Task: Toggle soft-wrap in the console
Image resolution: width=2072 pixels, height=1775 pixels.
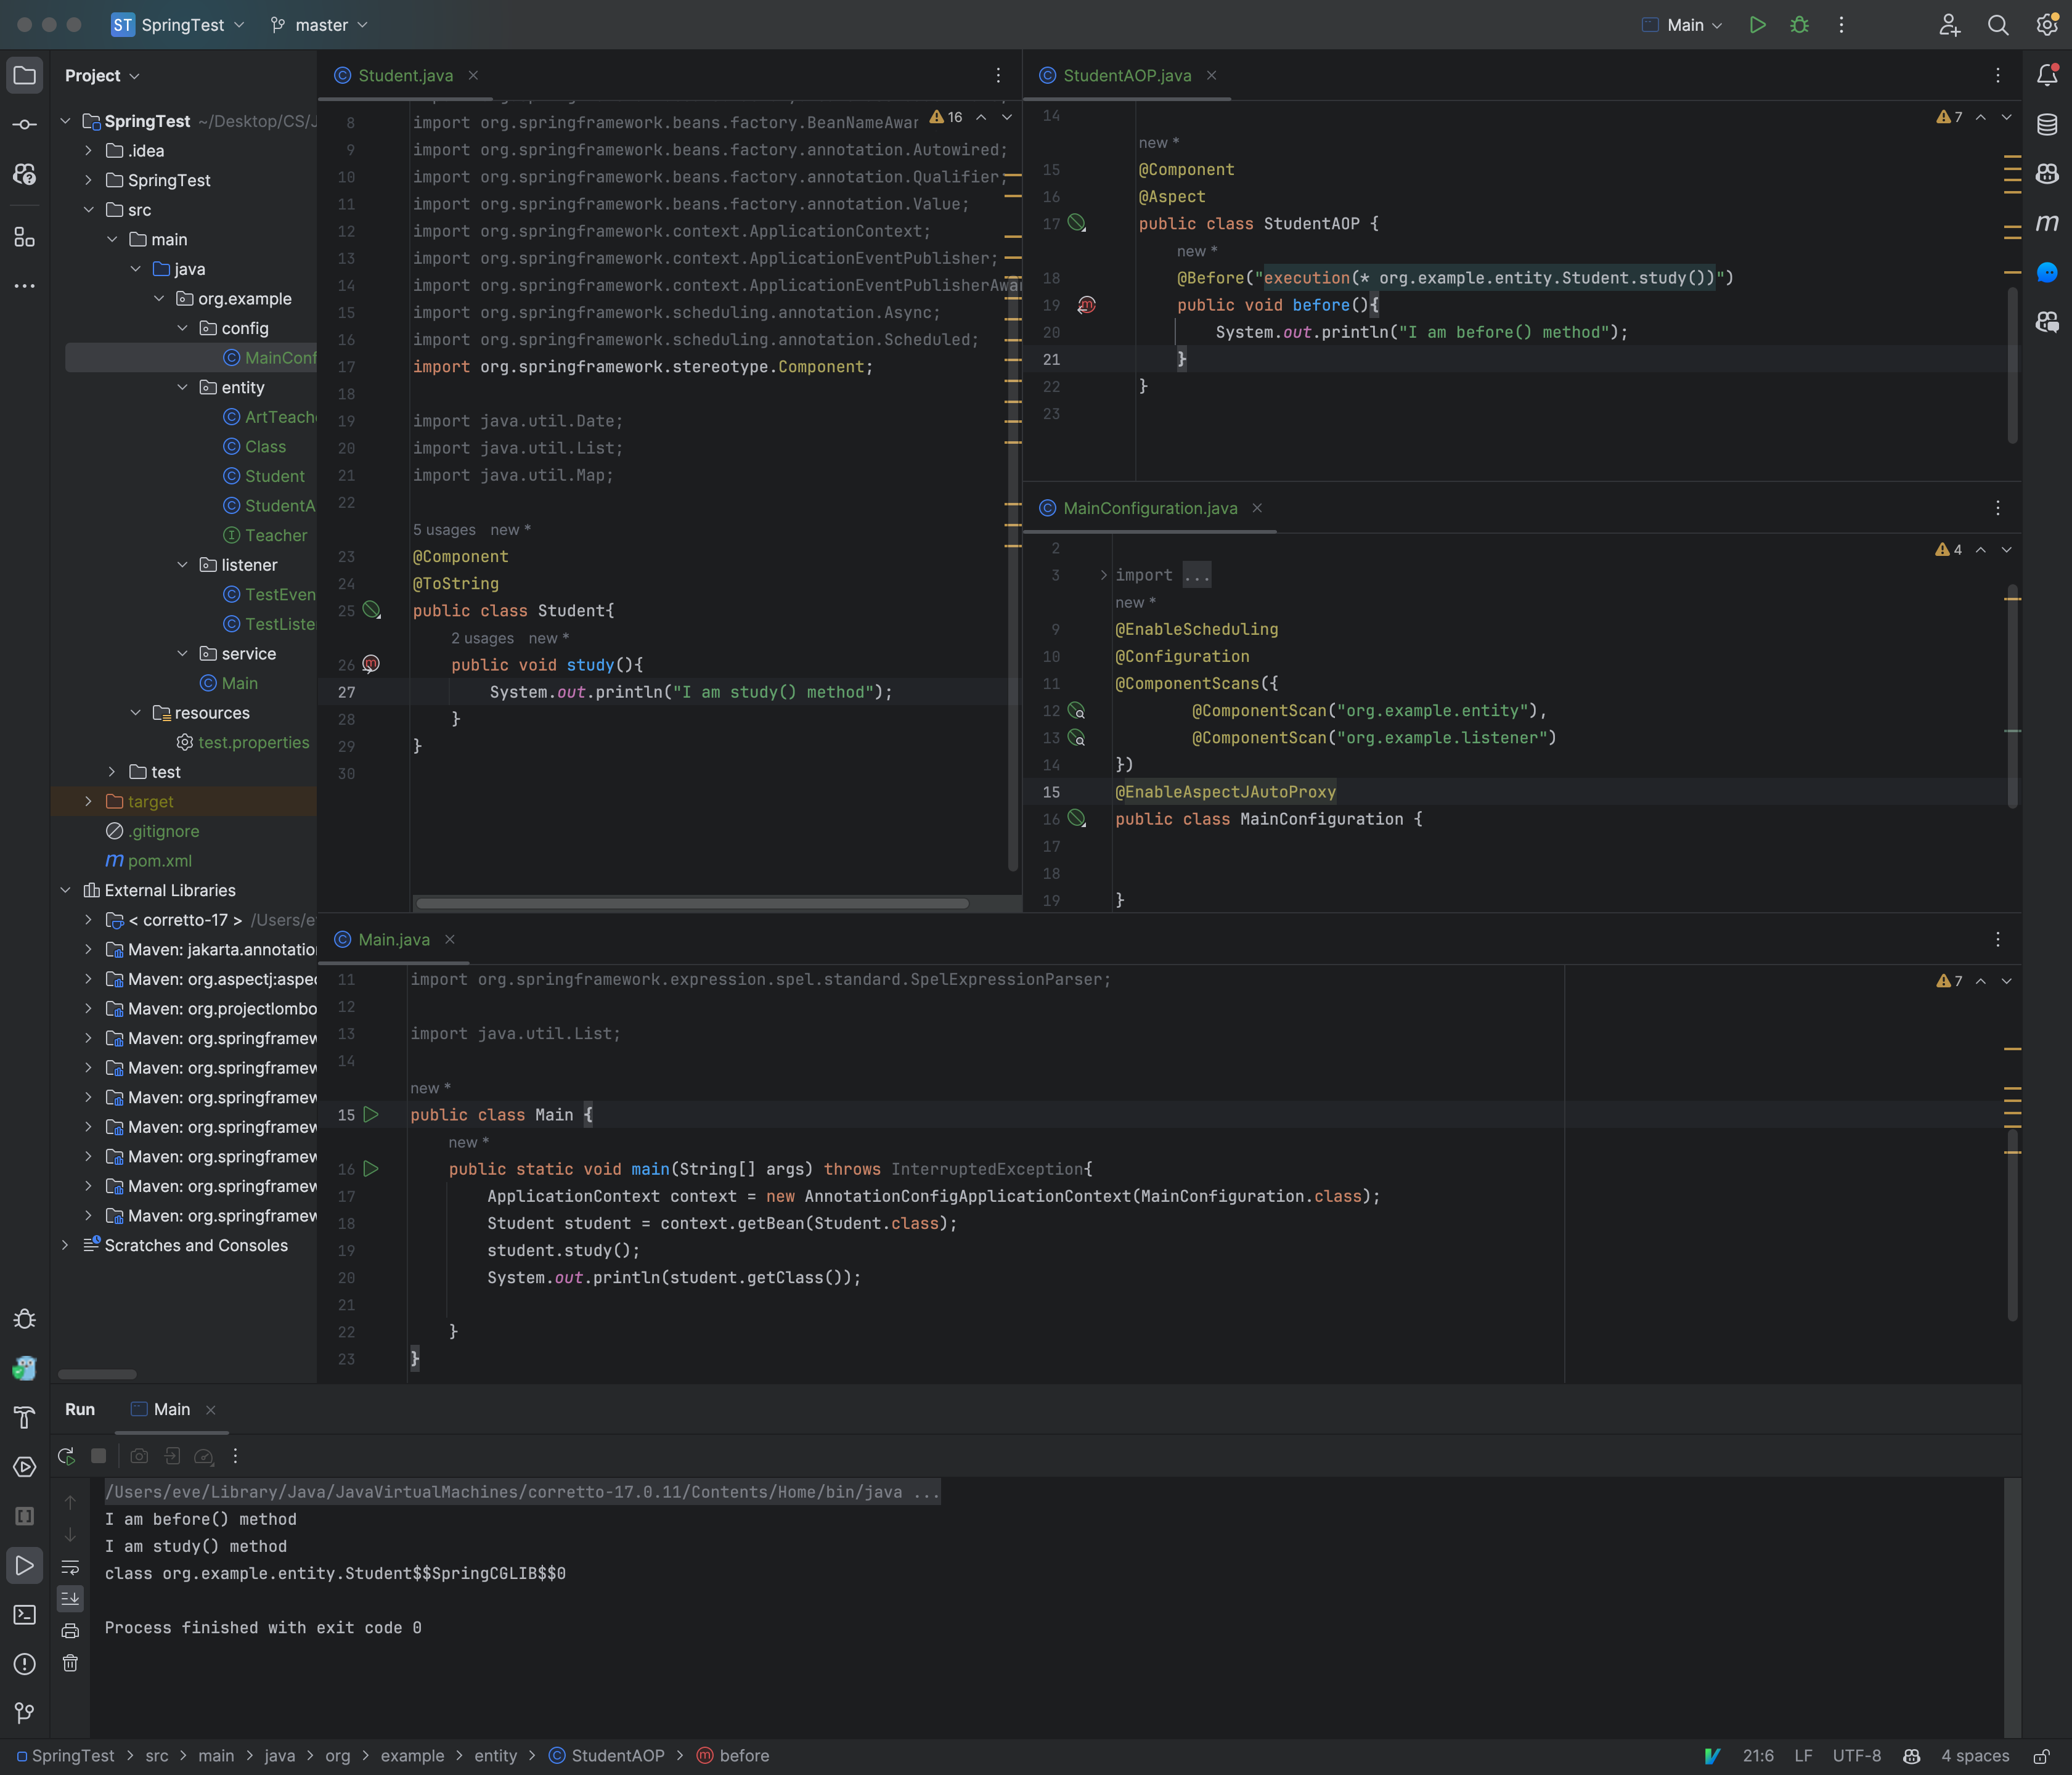Action: point(70,1567)
